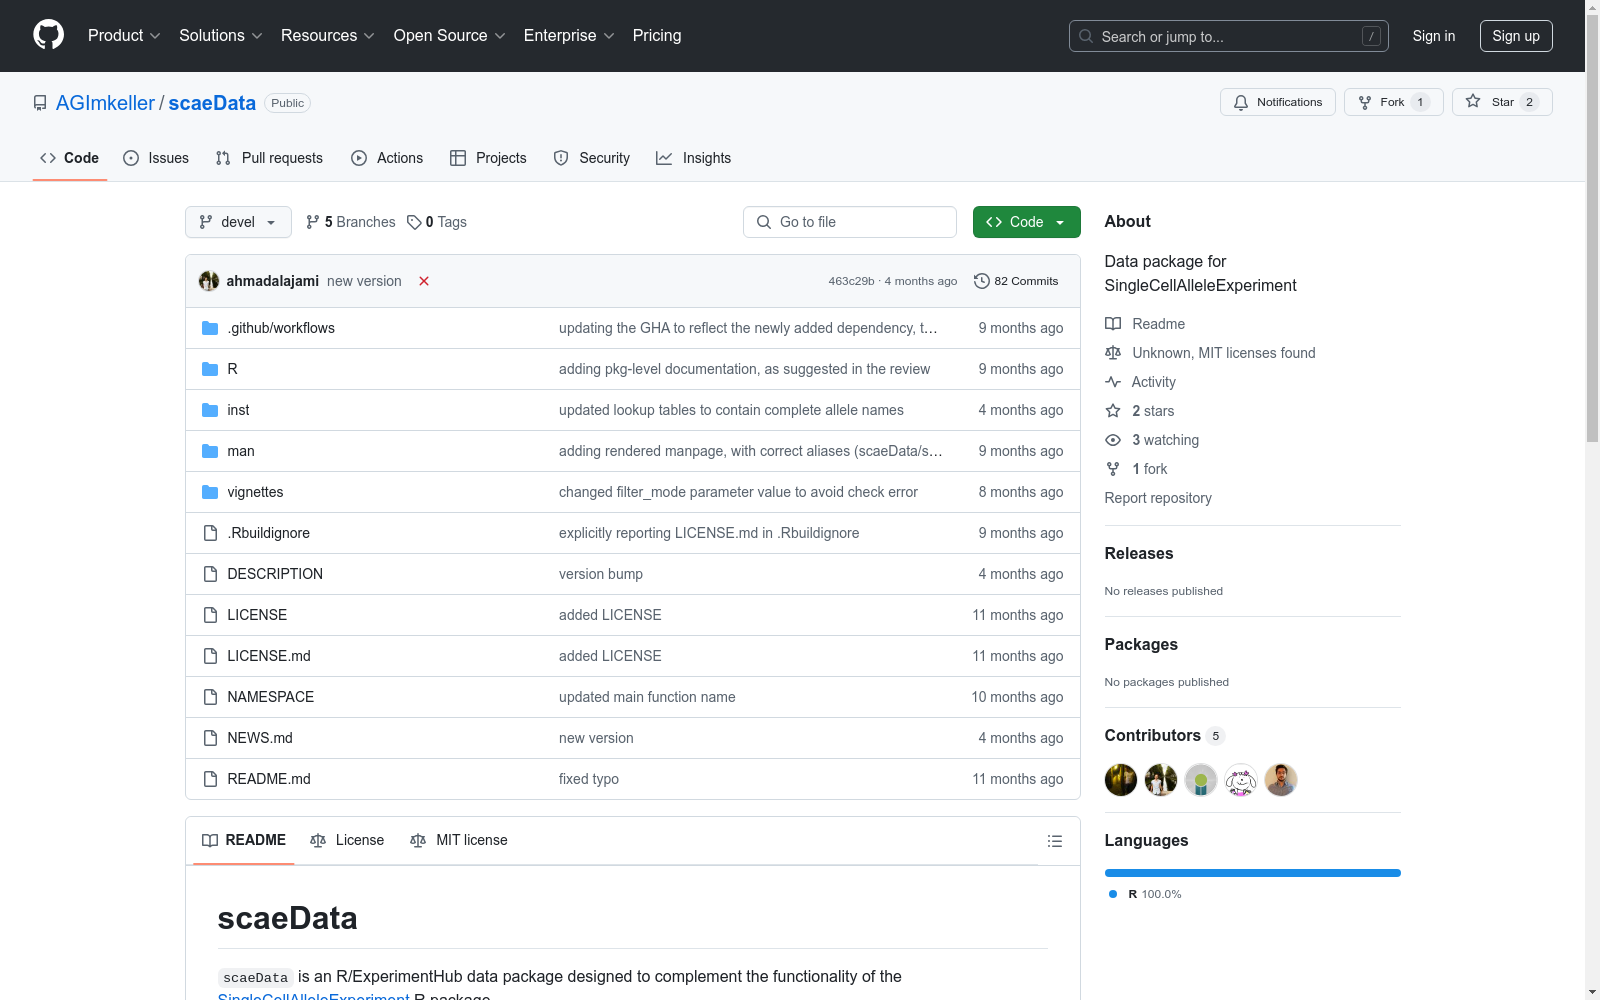Click the failed status X icon

pos(424,281)
